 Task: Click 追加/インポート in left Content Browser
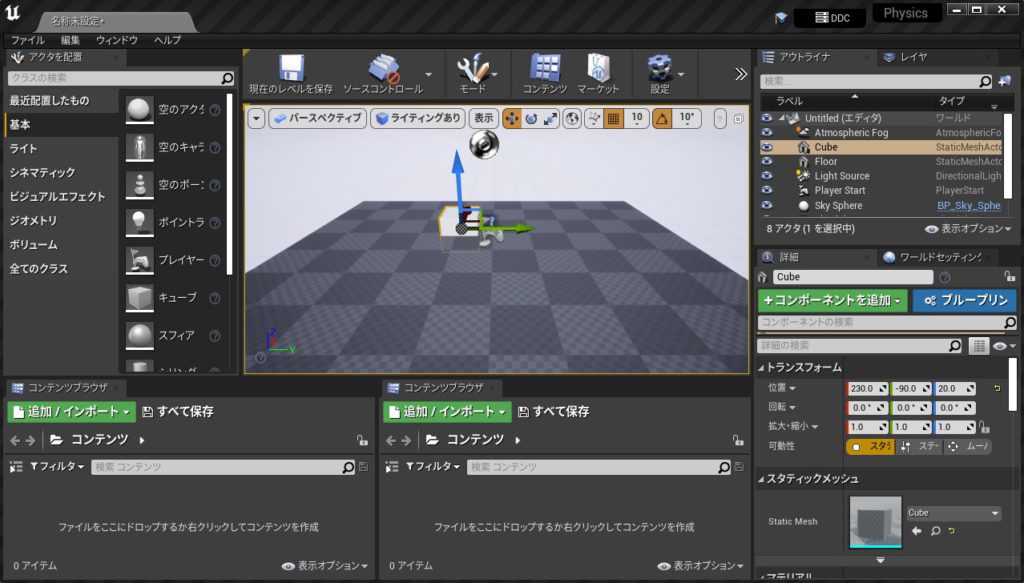coord(71,412)
